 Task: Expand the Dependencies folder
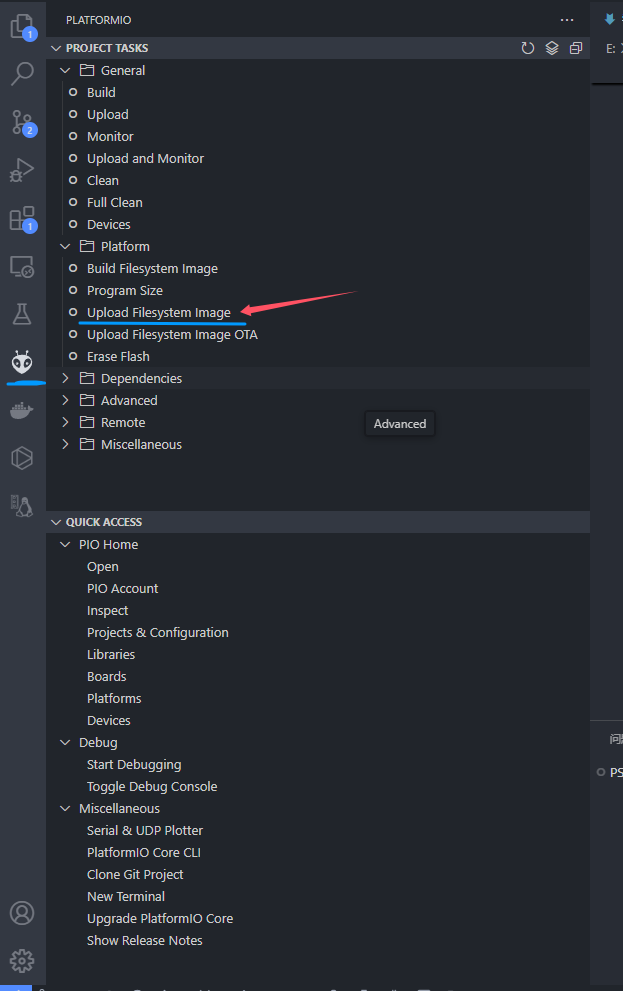pyautogui.click(x=142, y=379)
